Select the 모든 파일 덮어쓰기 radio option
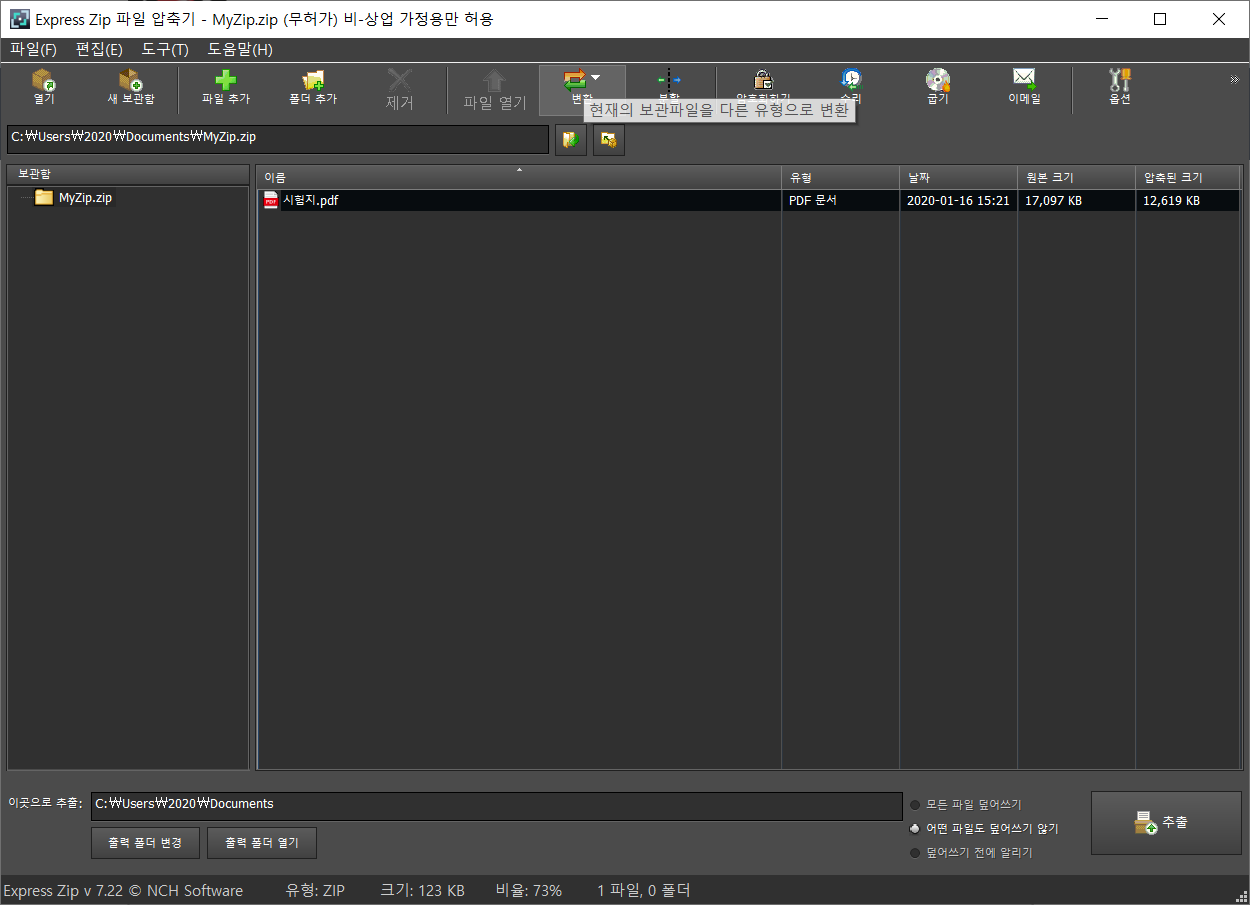The height and width of the screenshot is (905, 1250). pyautogui.click(x=915, y=805)
